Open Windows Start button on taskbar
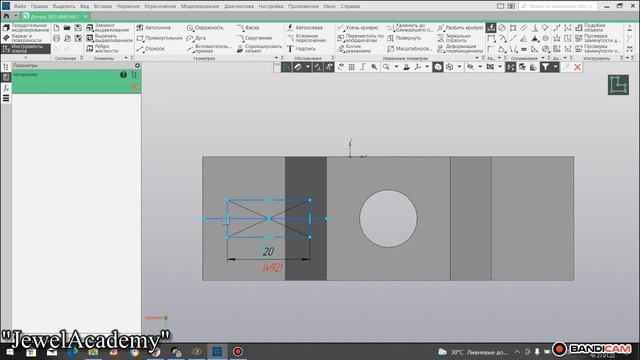 [x=9, y=351]
